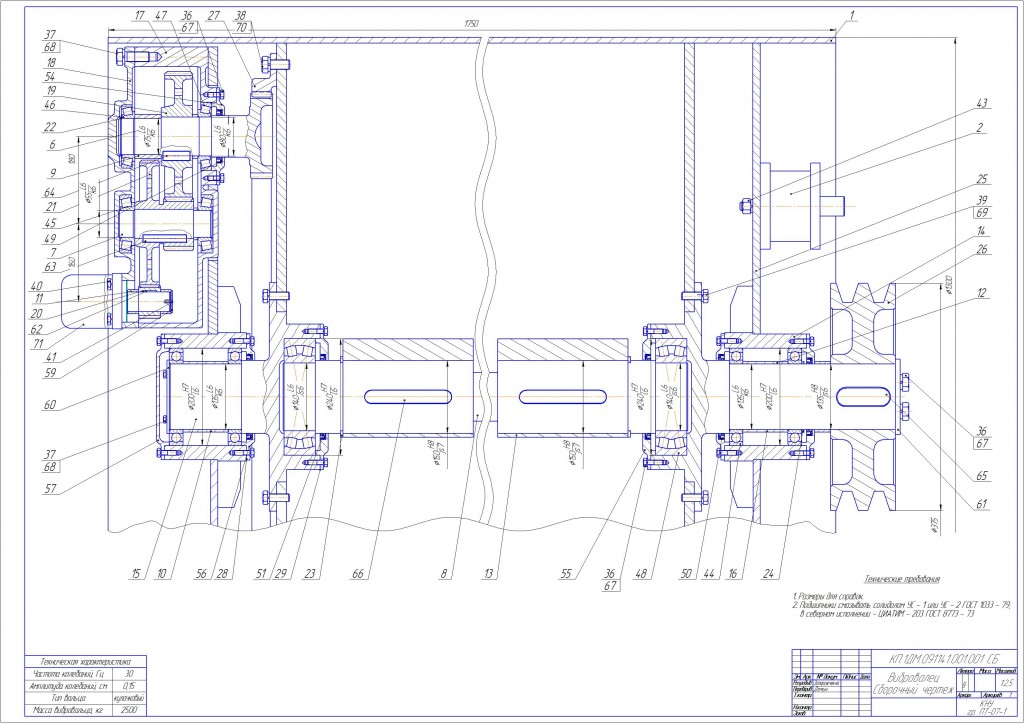
Task: Select the mass value 2500
Action: (129, 710)
